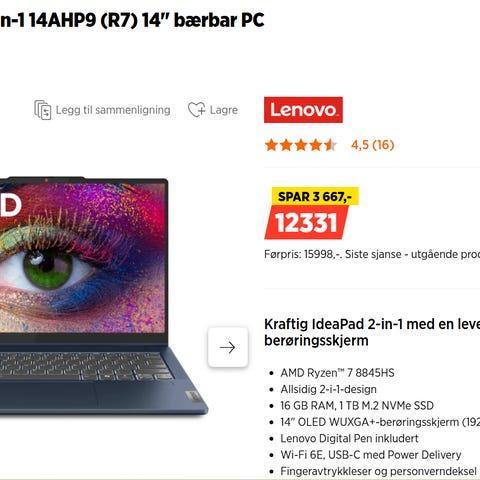This screenshot has width=480, height=480.
Task: Open the reviews count "4,5 (16)"
Action: click(373, 145)
